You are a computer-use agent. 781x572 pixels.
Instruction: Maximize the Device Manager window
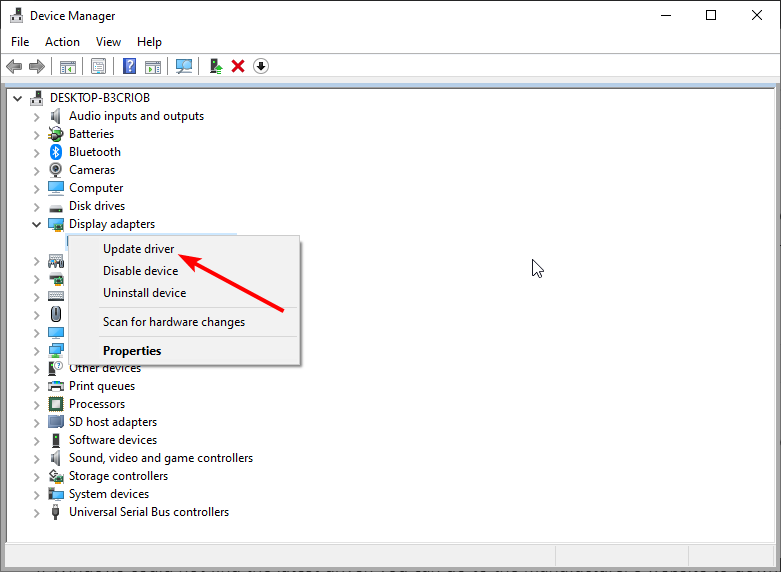[x=711, y=15]
